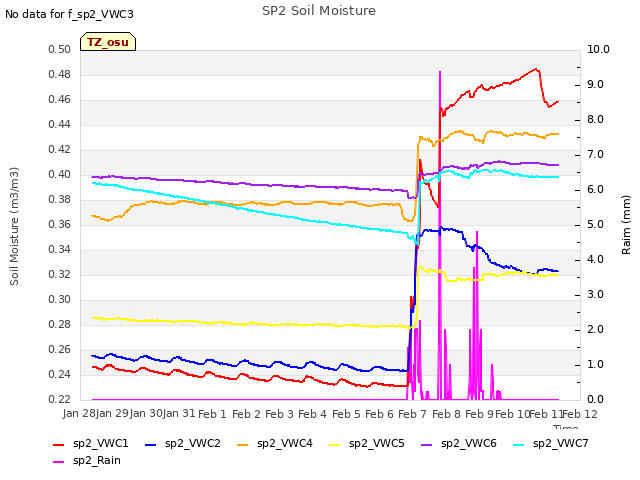Click the sp2_VWC2 legend label
The height and width of the screenshot is (480, 640).
[x=193, y=443]
